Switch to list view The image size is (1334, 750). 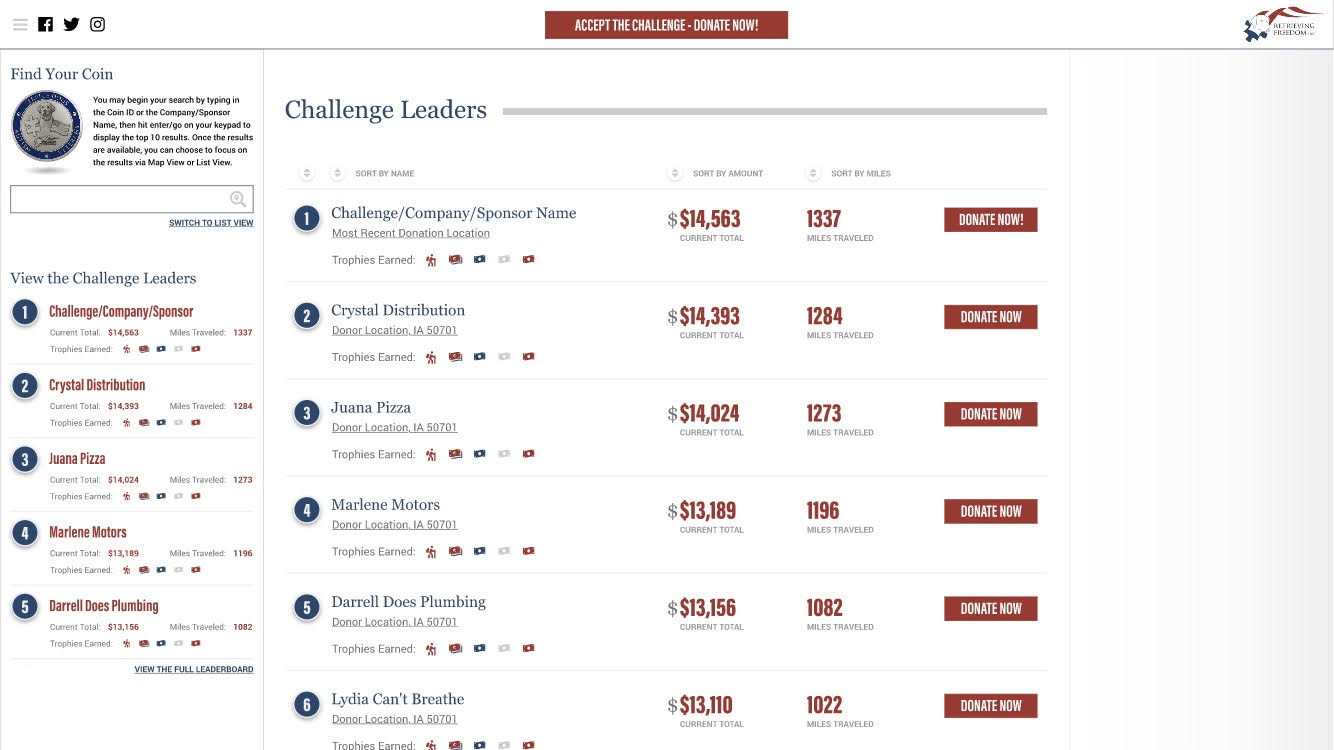click(x=211, y=223)
